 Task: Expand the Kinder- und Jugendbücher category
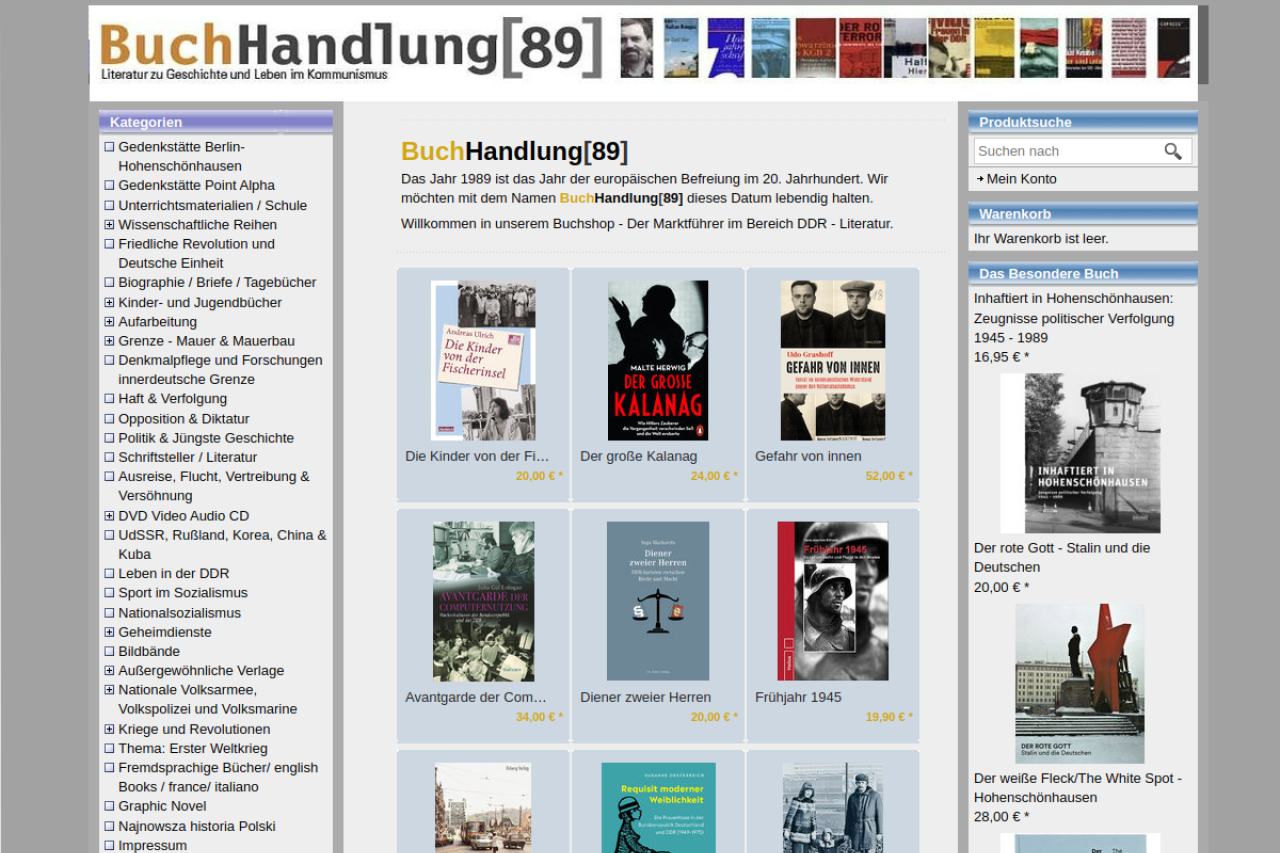tap(109, 302)
